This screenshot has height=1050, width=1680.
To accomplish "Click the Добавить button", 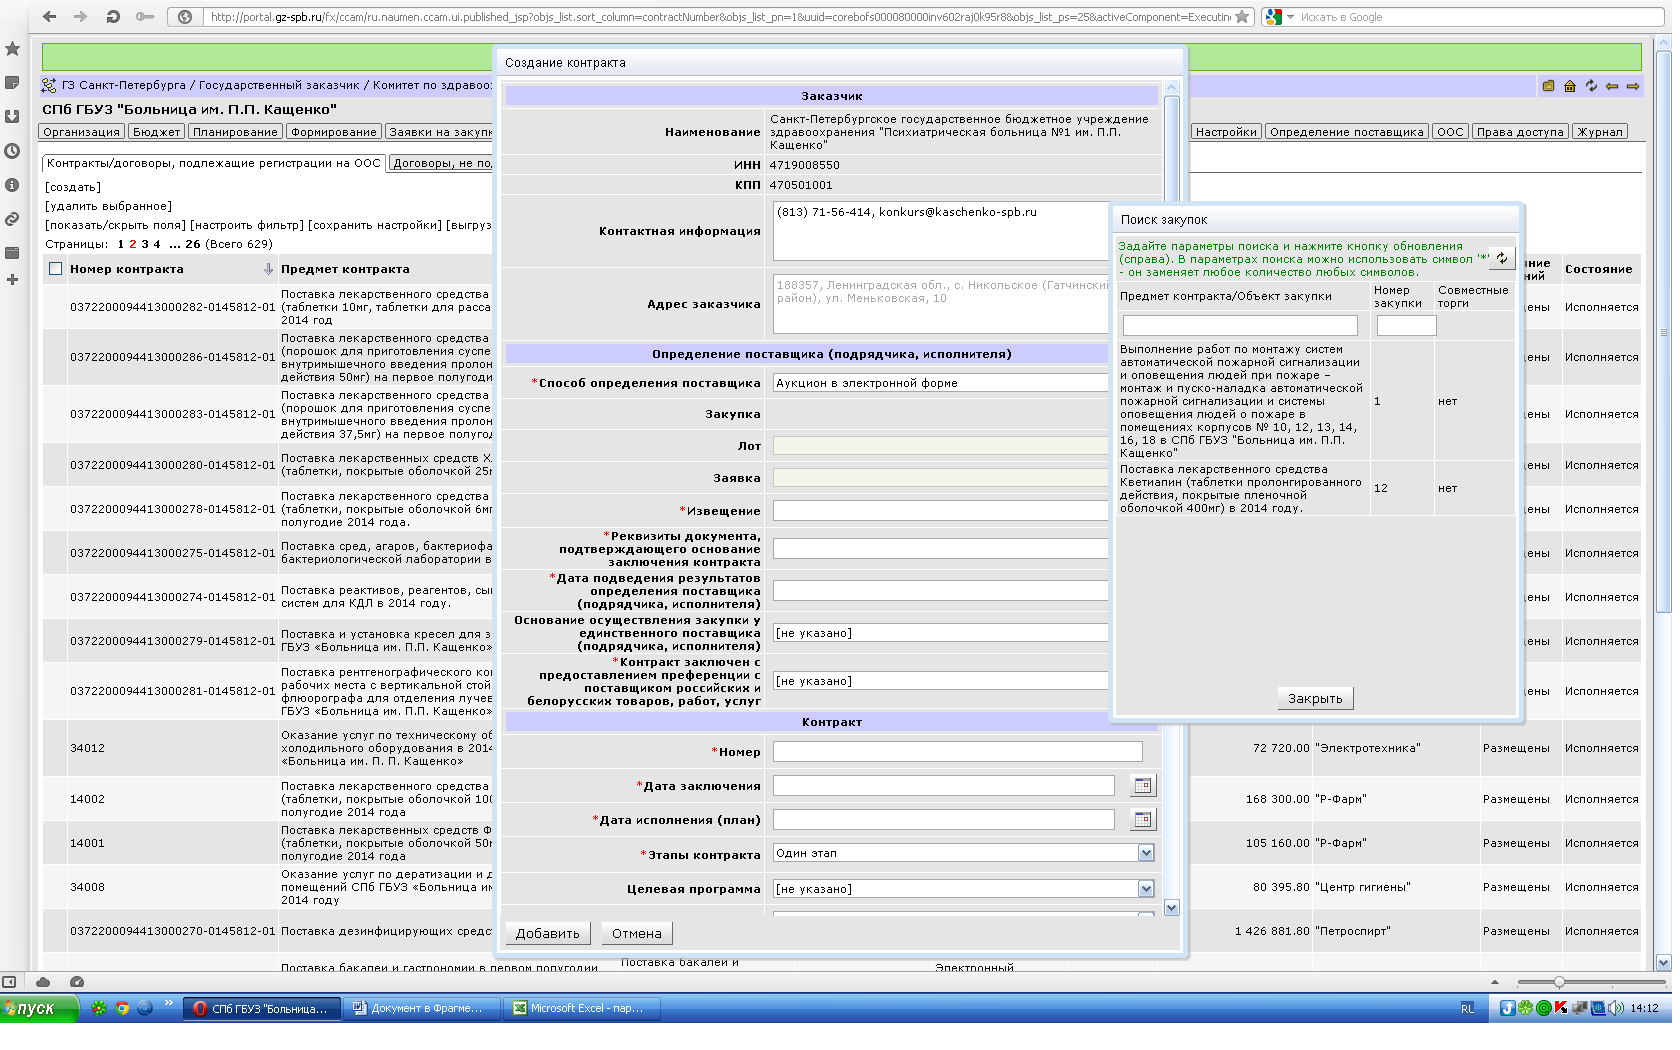I will pos(548,933).
